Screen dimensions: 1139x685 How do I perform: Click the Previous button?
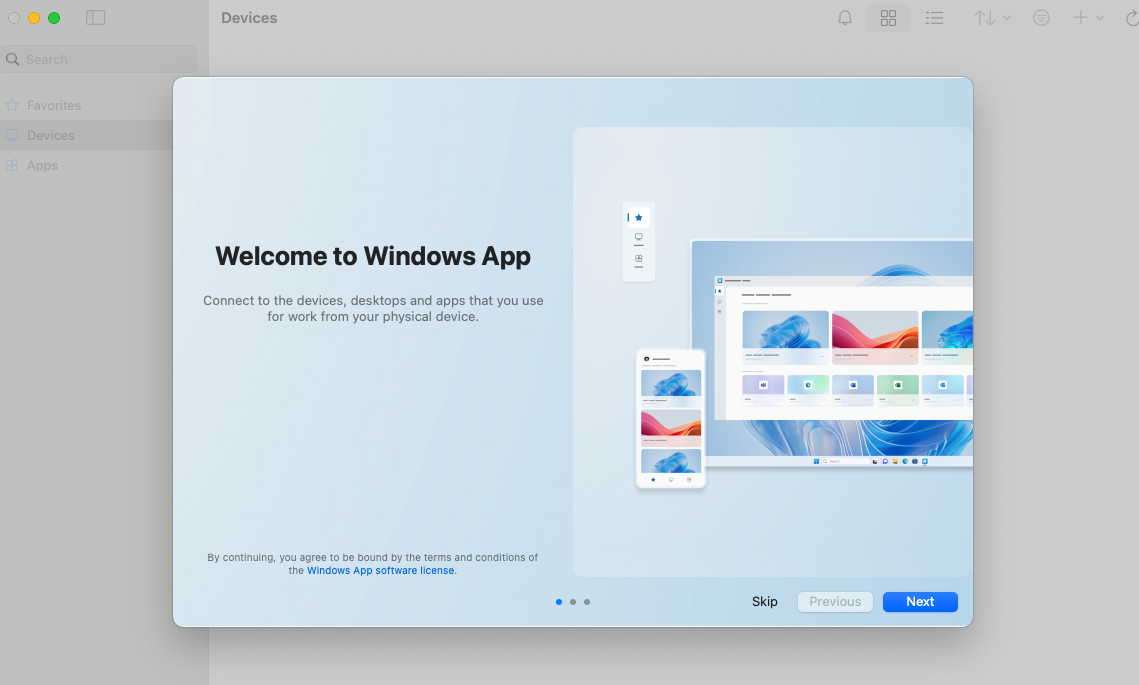point(835,601)
